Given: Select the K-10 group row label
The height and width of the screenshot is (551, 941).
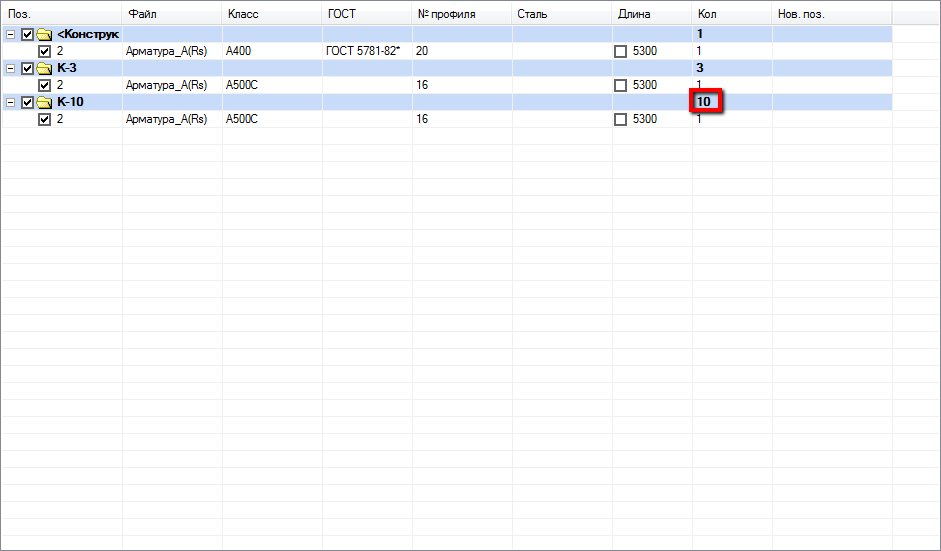Looking at the screenshot, I should pyautogui.click(x=71, y=102).
